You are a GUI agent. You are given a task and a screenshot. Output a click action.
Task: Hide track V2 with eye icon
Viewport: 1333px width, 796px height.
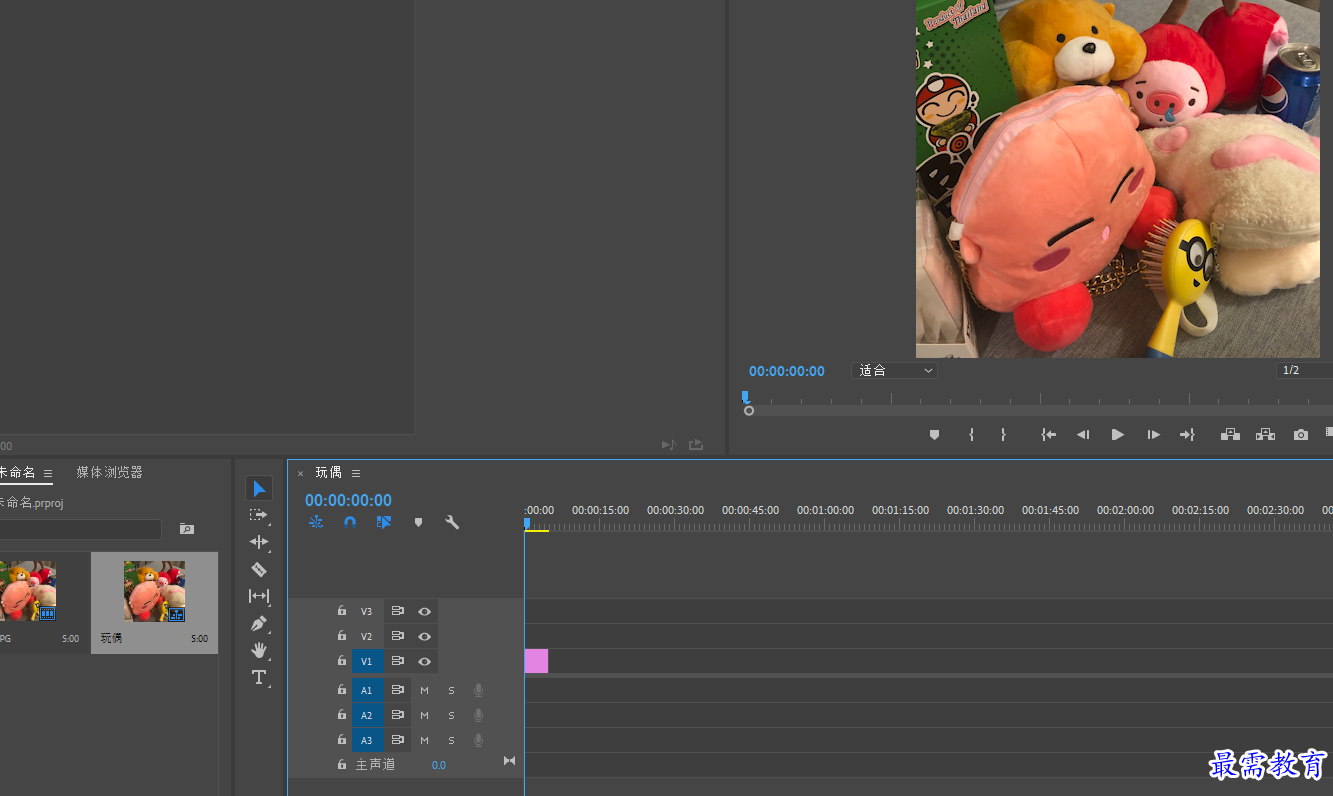(424, 636)
